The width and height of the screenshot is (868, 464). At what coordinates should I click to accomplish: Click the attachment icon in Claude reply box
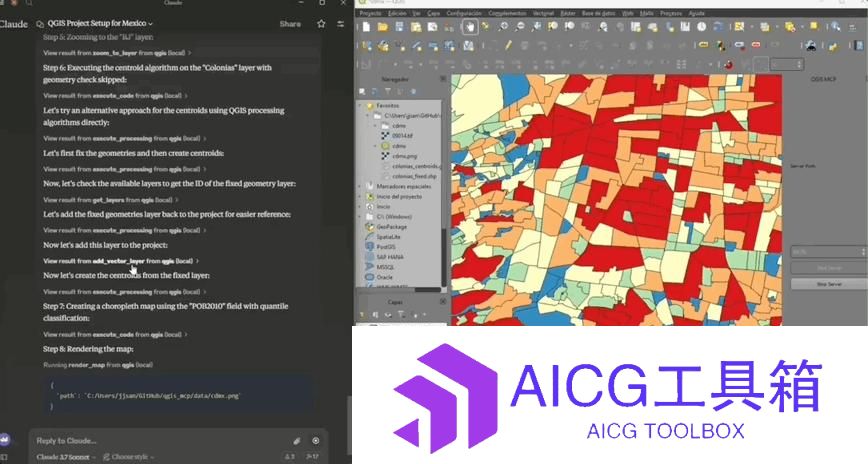click(x=297, y=441)
